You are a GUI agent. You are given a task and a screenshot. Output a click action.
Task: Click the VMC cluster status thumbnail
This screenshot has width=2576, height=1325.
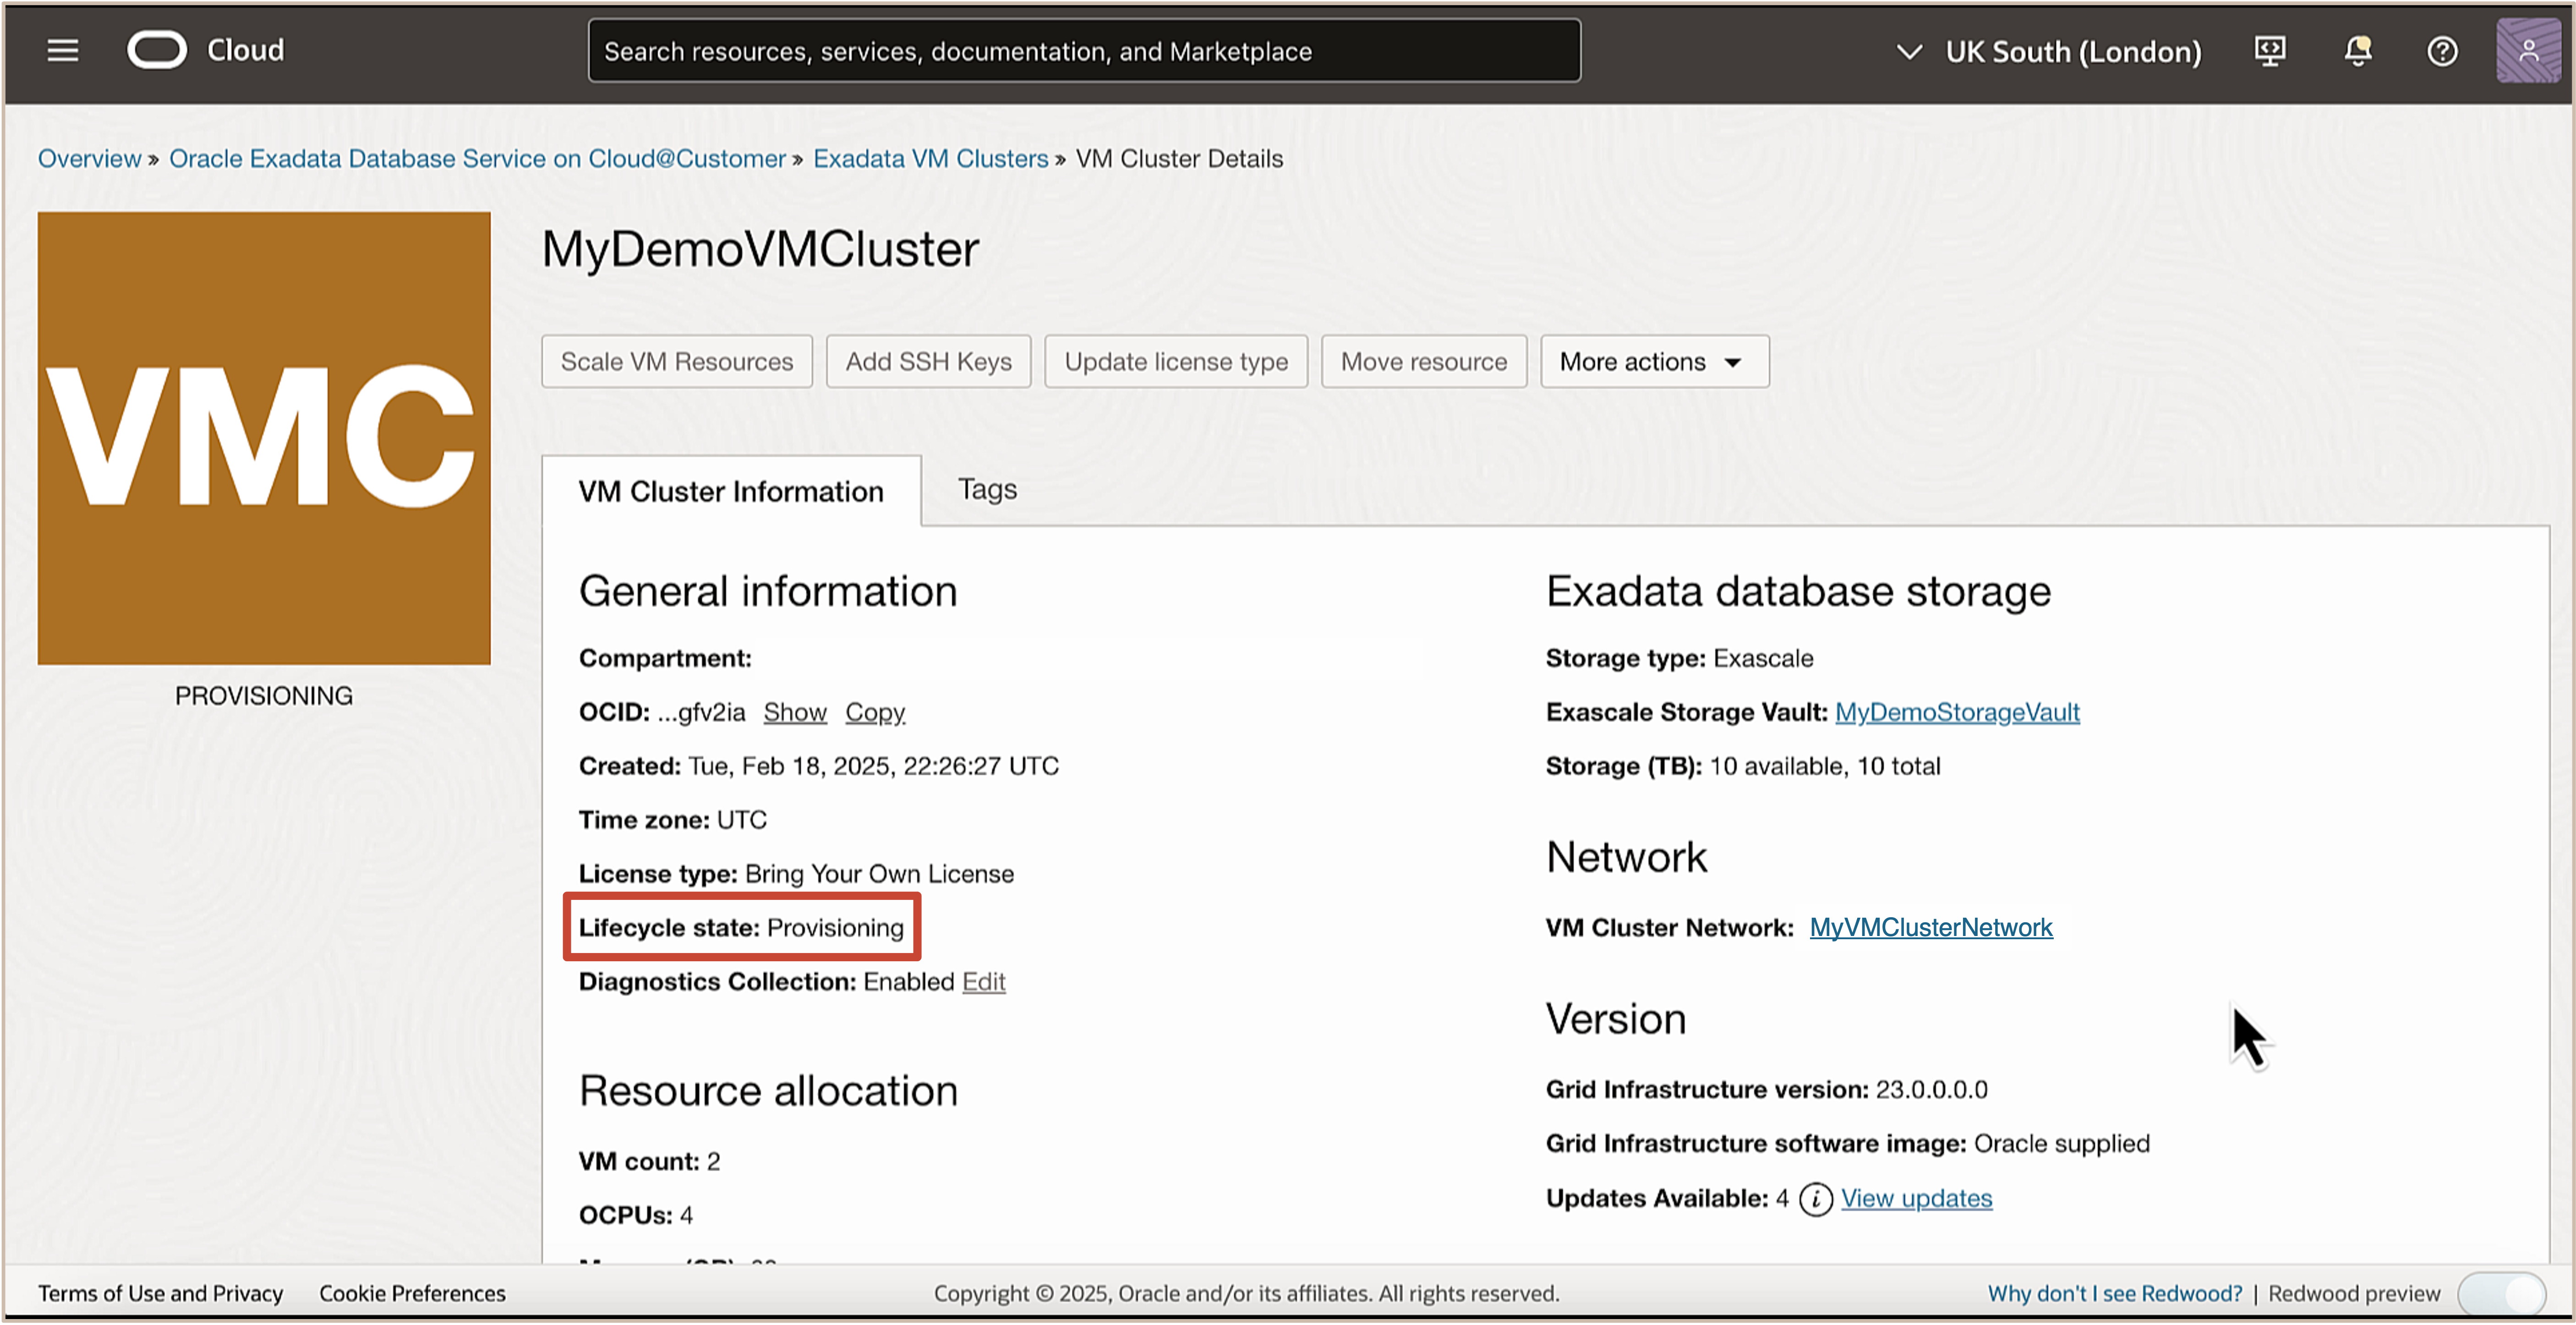(x=264, y=438)
